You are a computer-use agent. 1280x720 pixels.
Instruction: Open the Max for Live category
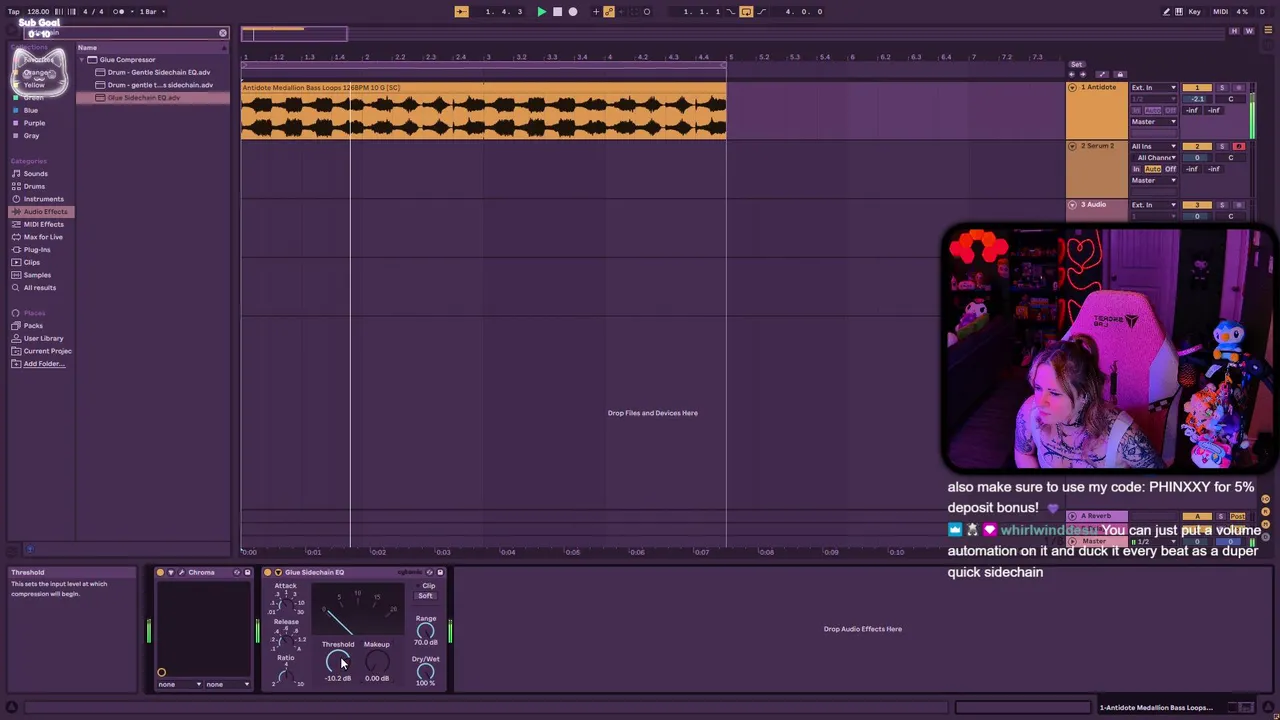pyautogui.click(x=43, y=237)
